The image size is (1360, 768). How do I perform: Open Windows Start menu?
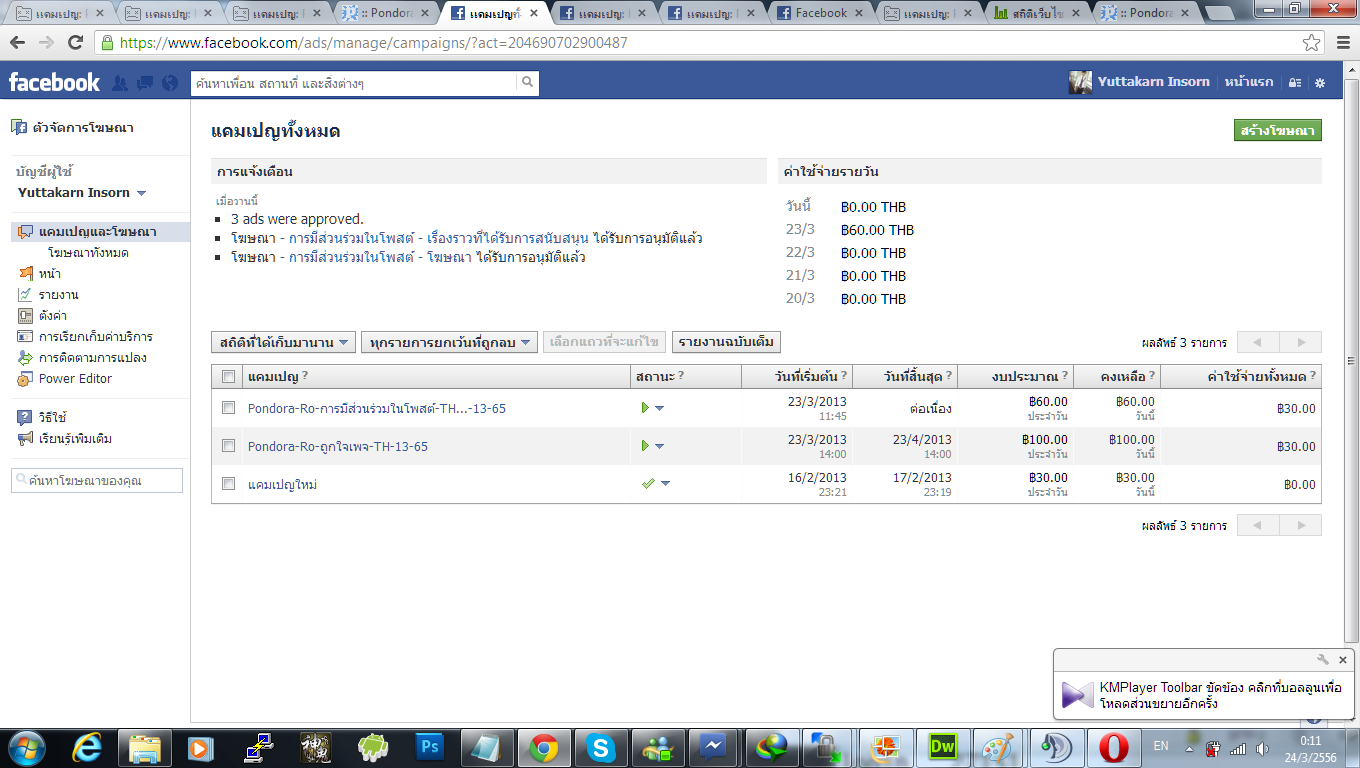tap(27, 747)
